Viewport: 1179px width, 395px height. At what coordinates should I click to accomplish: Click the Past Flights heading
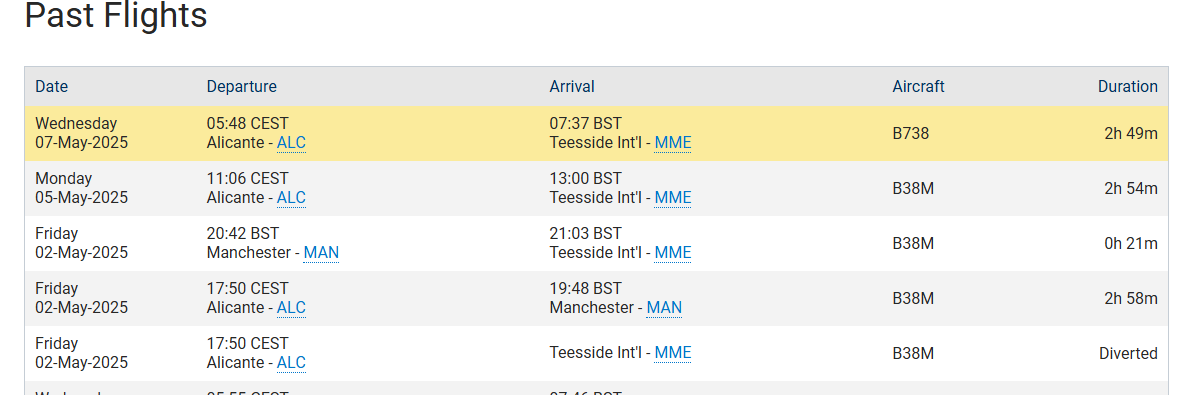[x=116, y=15]
